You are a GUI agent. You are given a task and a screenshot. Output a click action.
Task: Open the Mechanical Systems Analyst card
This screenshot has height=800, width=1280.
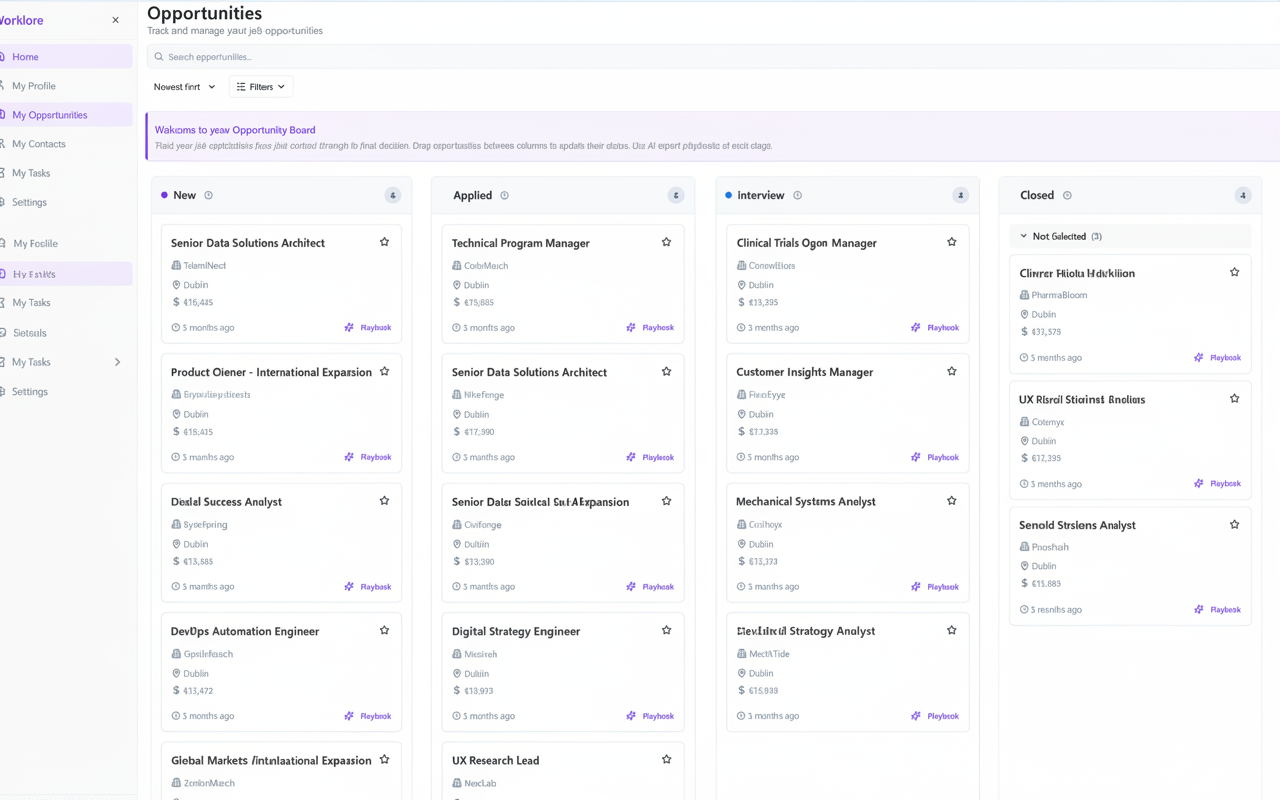click(805, 502)
